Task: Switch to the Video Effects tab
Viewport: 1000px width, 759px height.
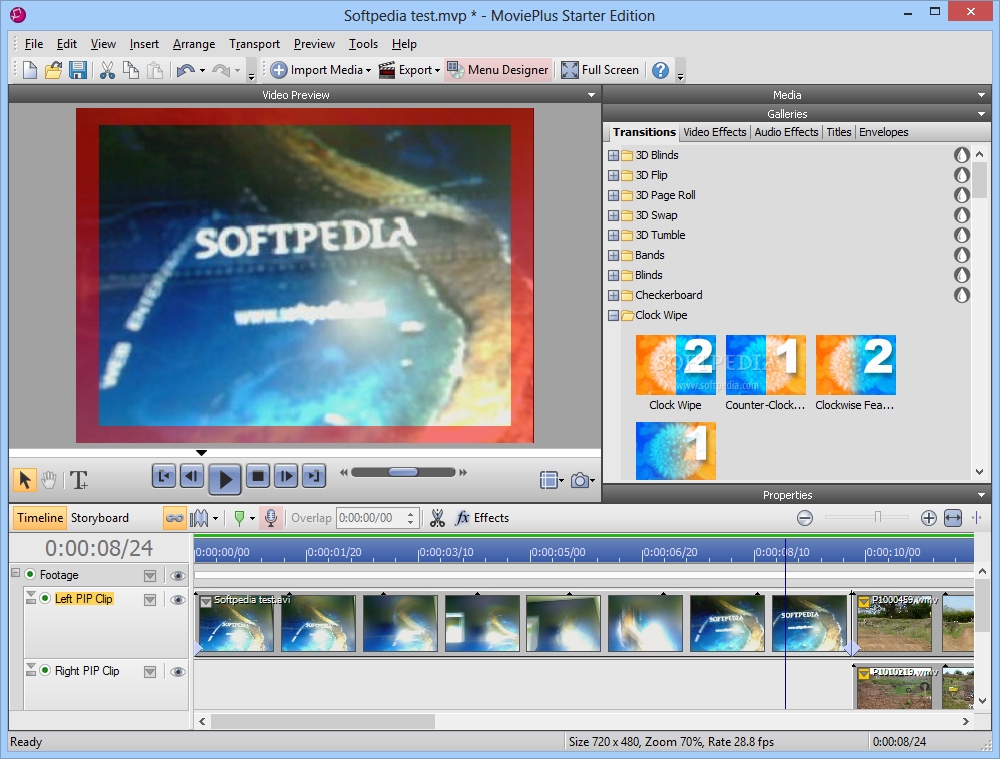Action: point(714,132)
